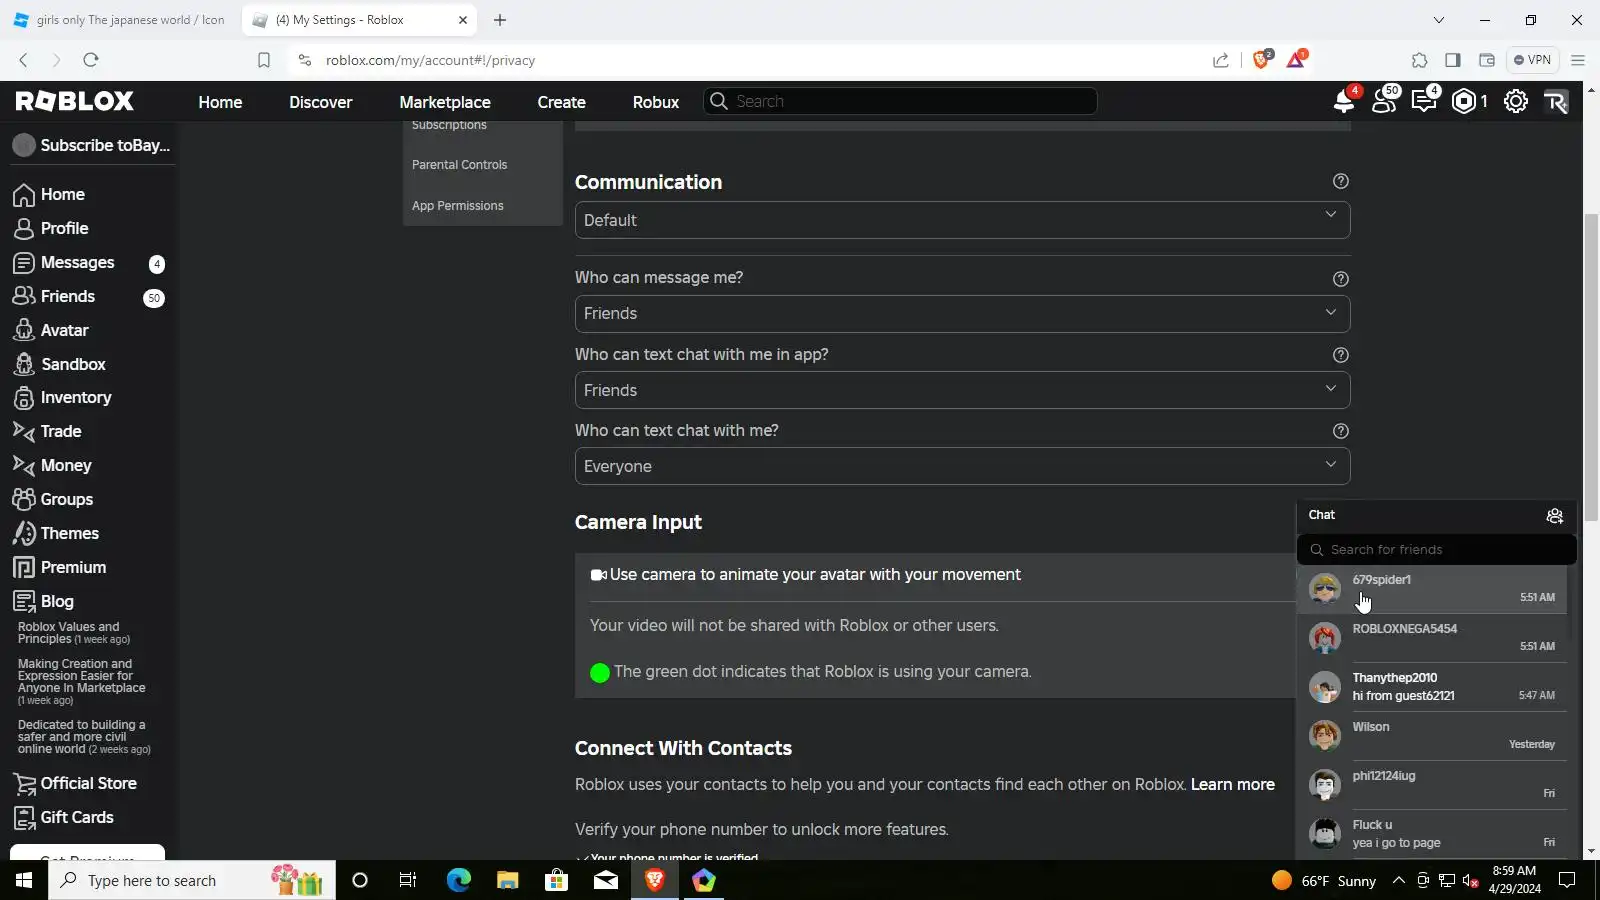Open the Brave Wallet icon
The image size is (1600, 900).
[x=1487, y=60]
